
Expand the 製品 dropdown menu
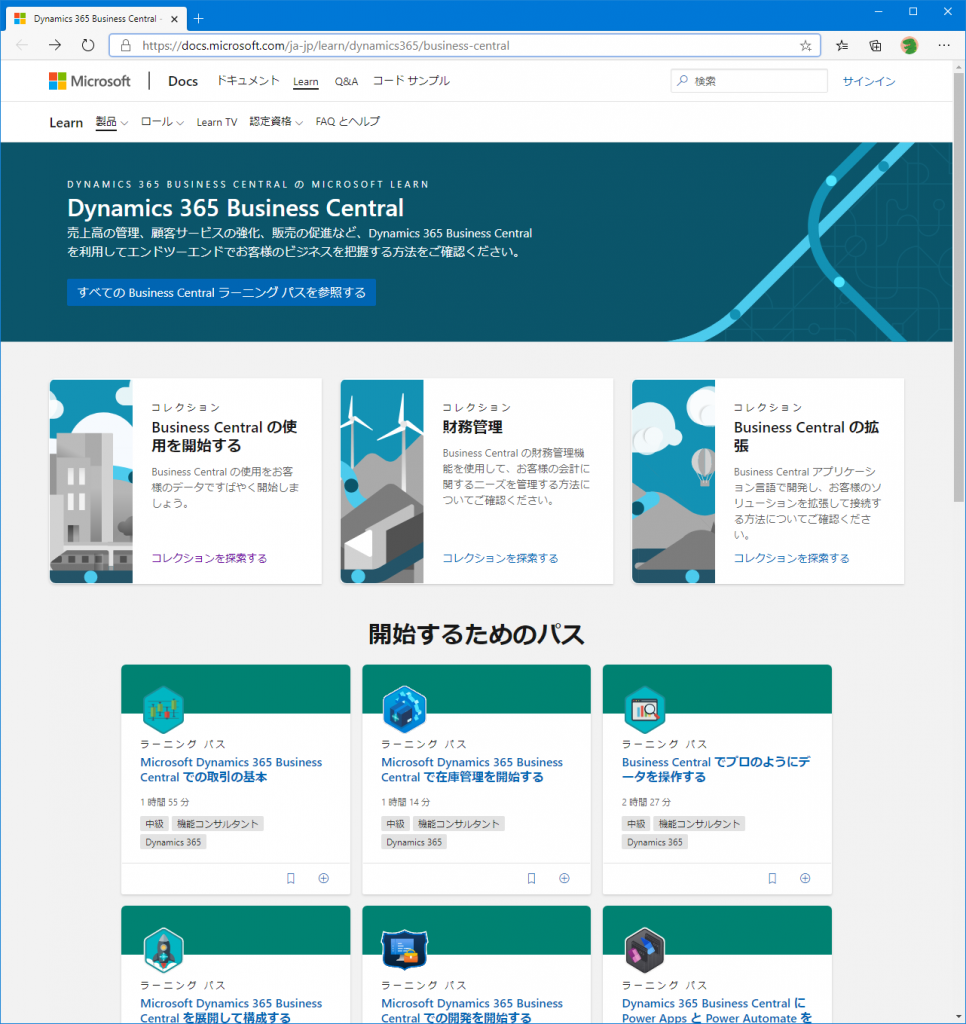(x=112, y=122)
